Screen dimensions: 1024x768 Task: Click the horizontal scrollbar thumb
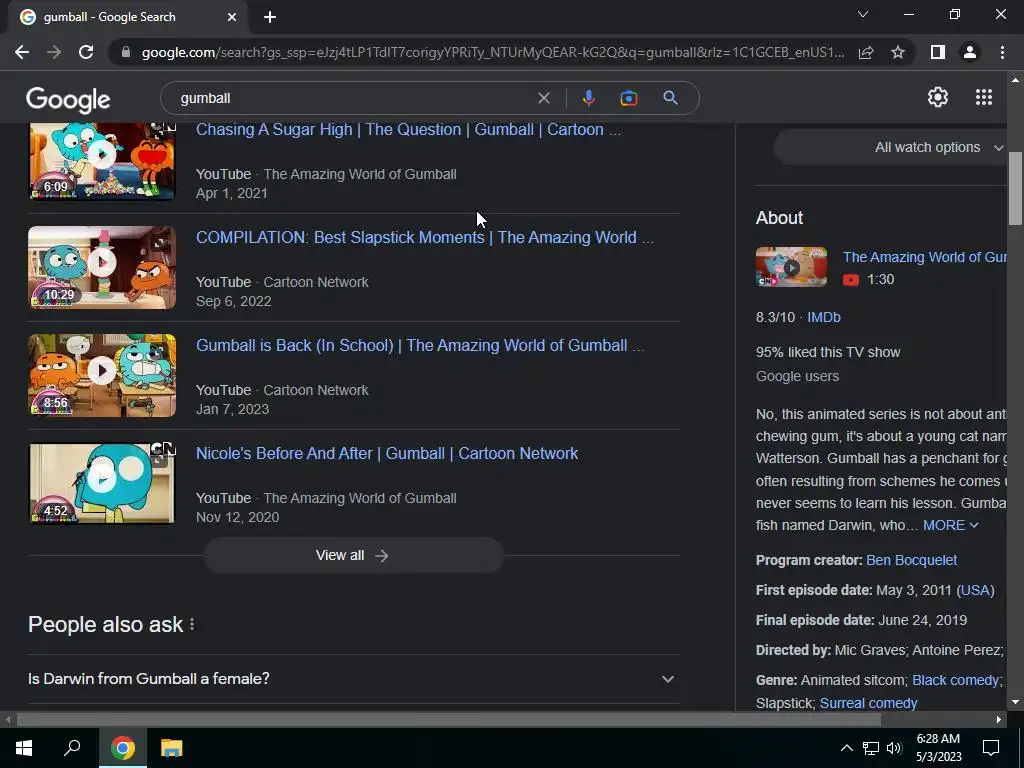[x=448, y=720]
